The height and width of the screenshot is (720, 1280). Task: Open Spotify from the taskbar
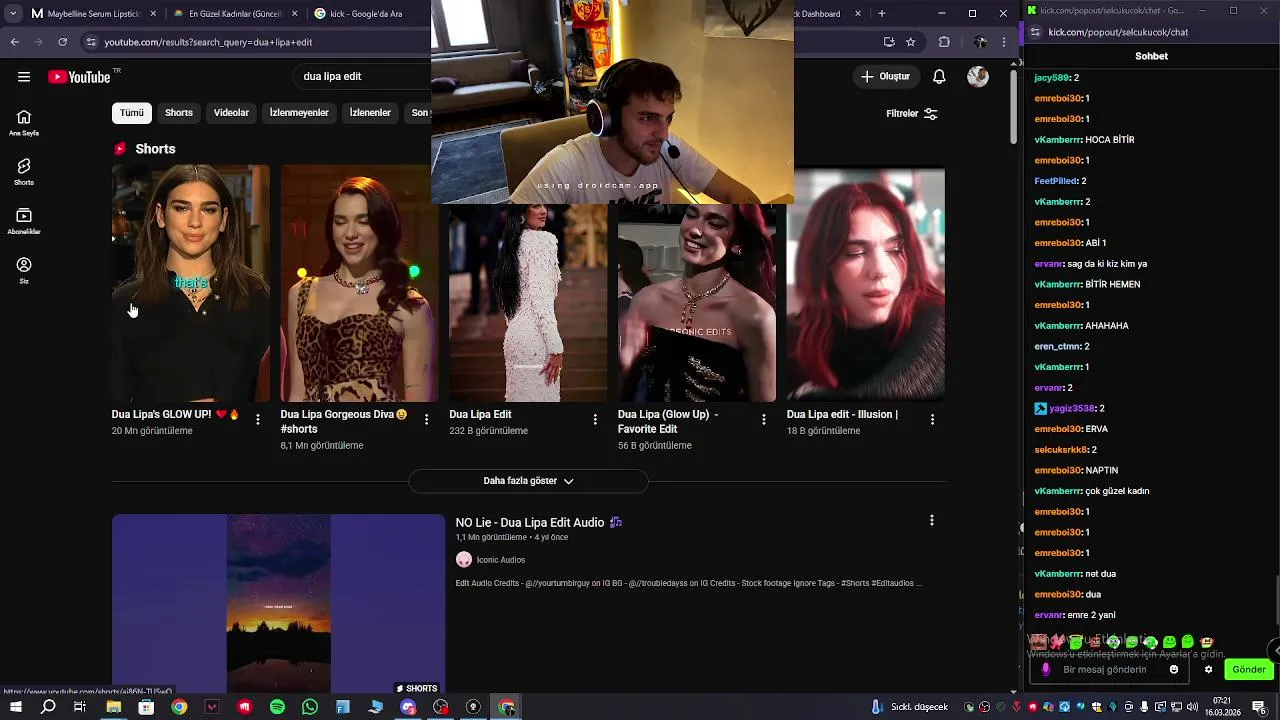click(277, 707)
